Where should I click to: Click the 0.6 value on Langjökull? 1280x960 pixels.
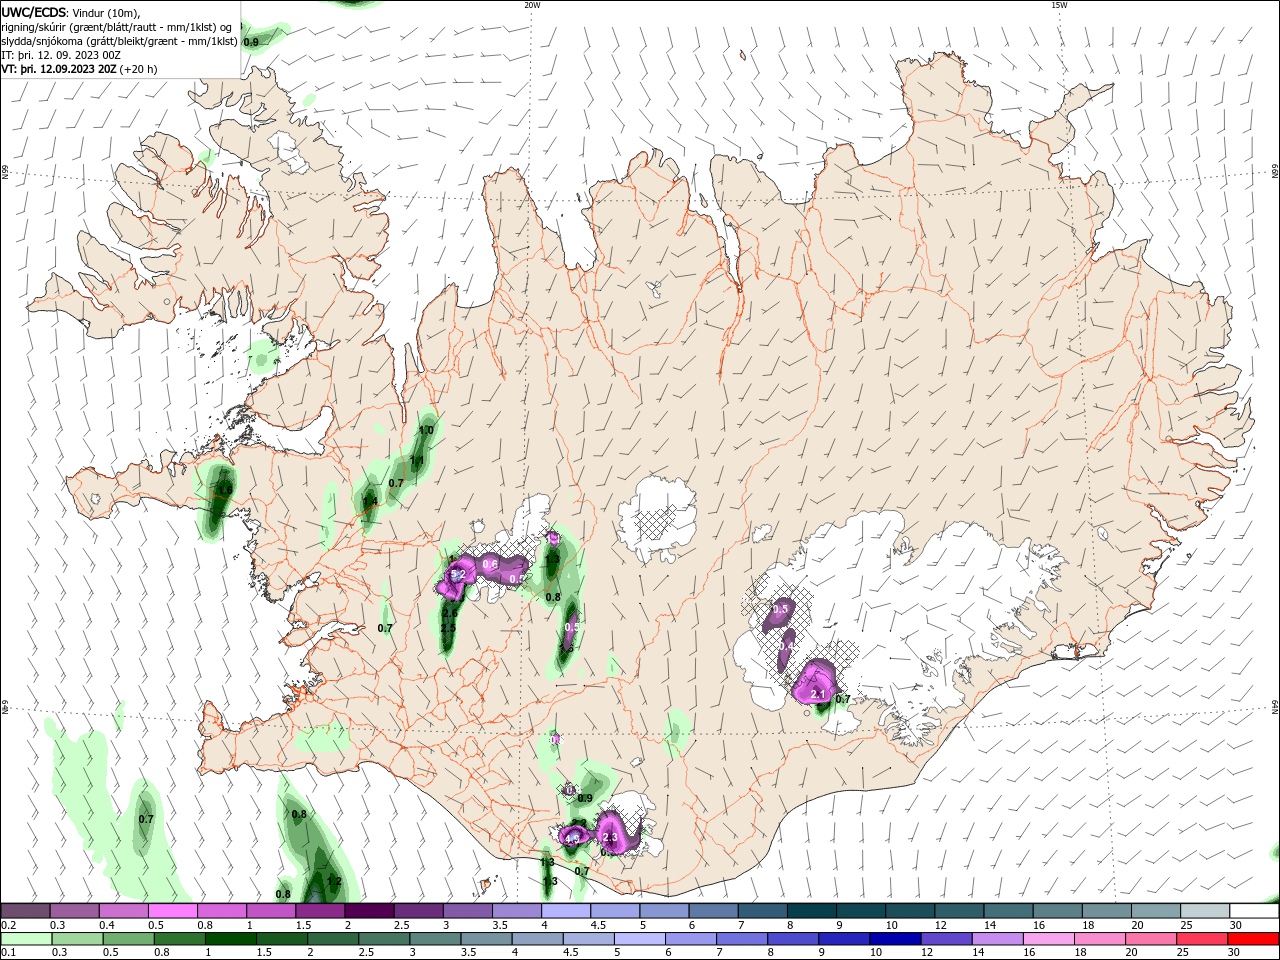490,565
